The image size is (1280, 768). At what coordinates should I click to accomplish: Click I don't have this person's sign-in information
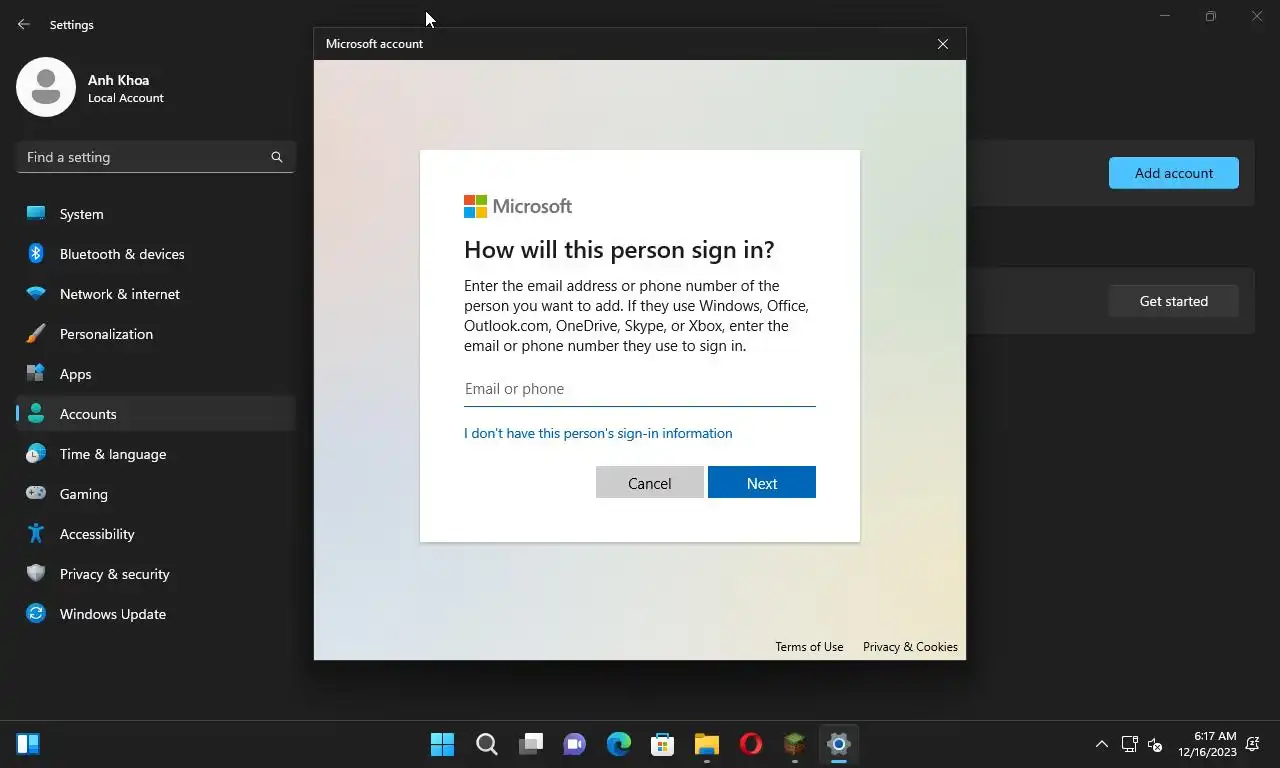point(598,433)
